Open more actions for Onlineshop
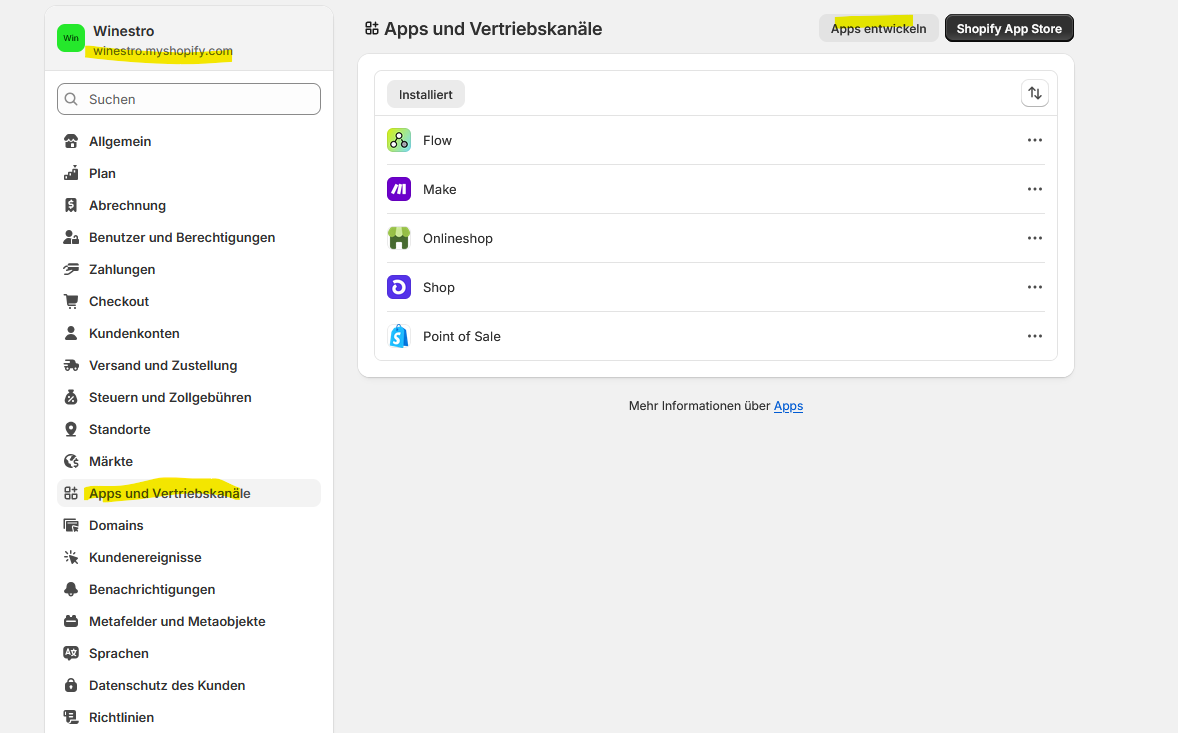The height and width of the screenshot is (733, 1178). [x=1035, y=238]
